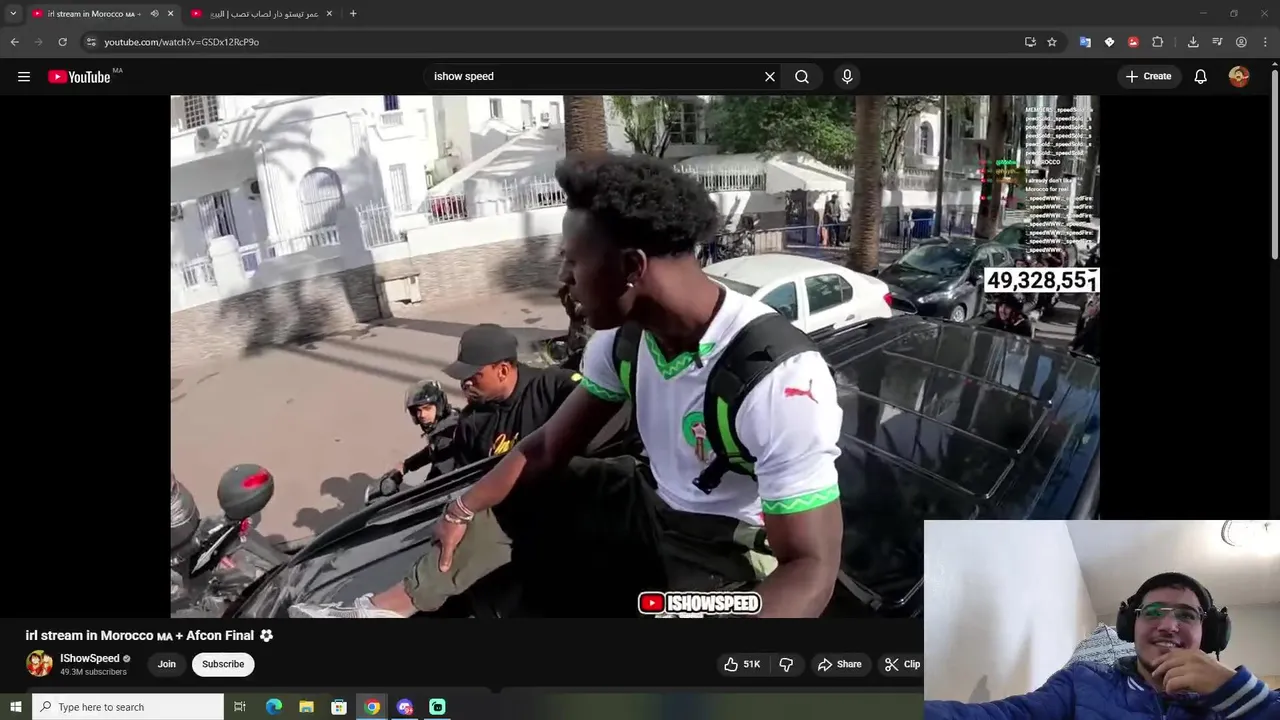Select the address bar URL
The height and width of the screenshot is (720, 1280).
(181, 42)
